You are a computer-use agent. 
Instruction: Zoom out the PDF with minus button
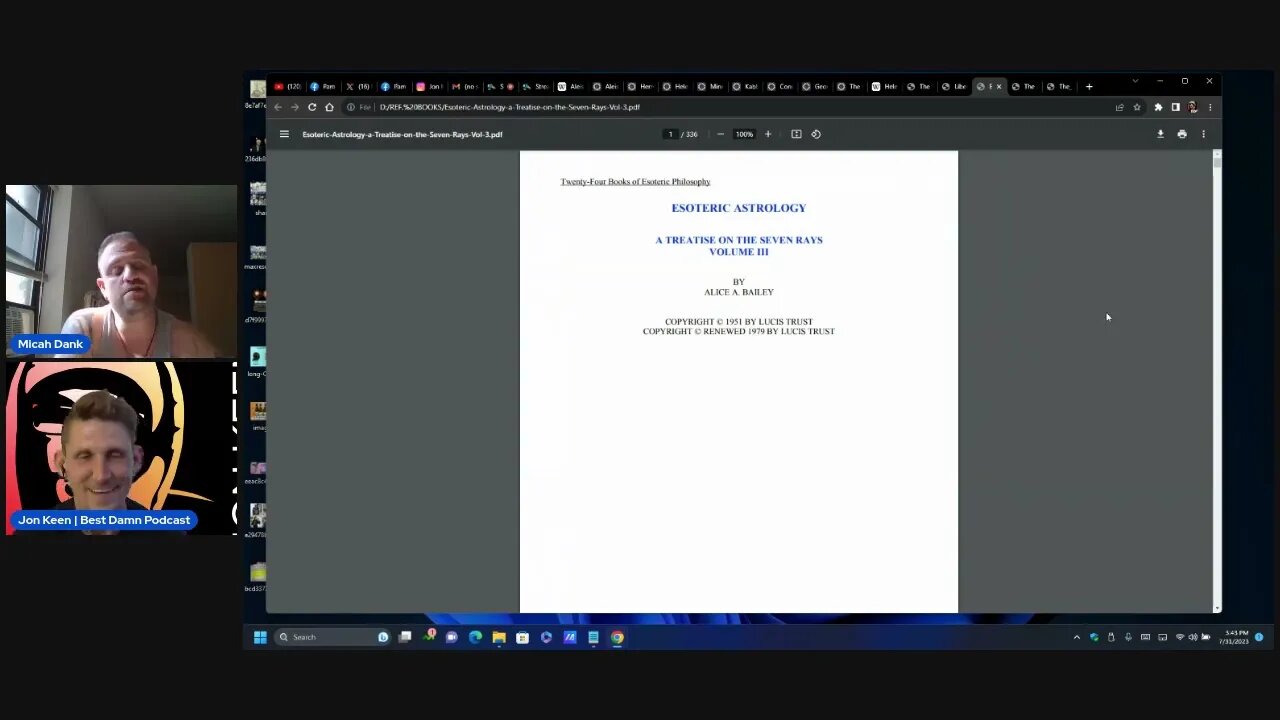pyautogui.click(x=720, y=134)
